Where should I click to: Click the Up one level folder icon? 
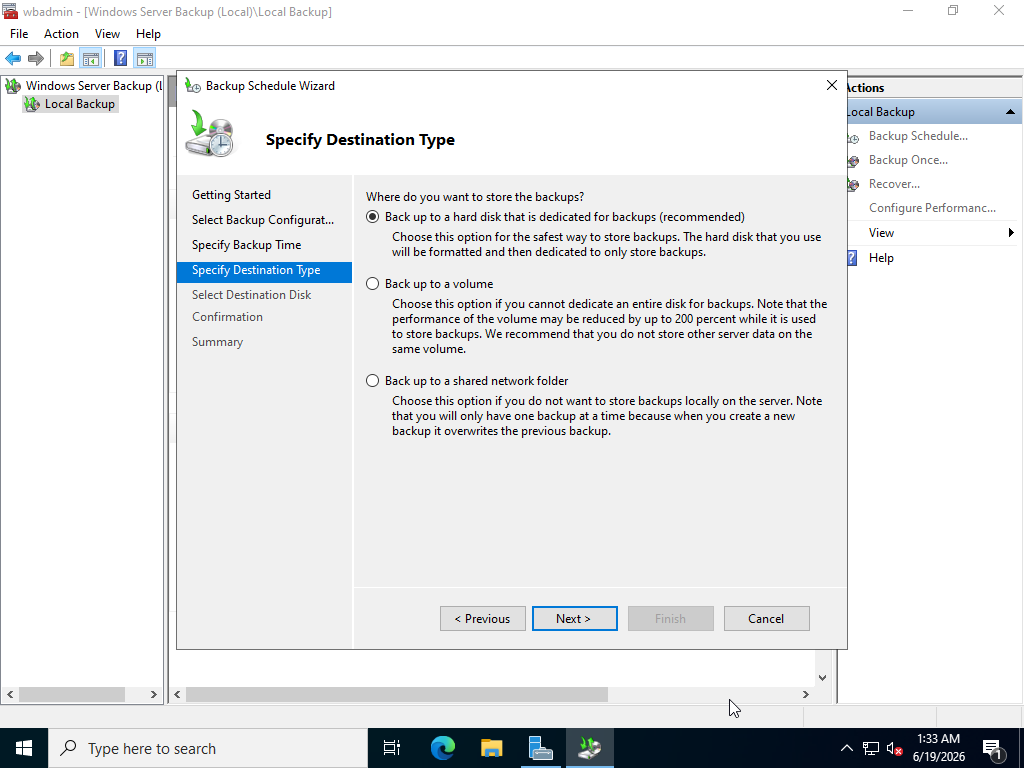67,59
